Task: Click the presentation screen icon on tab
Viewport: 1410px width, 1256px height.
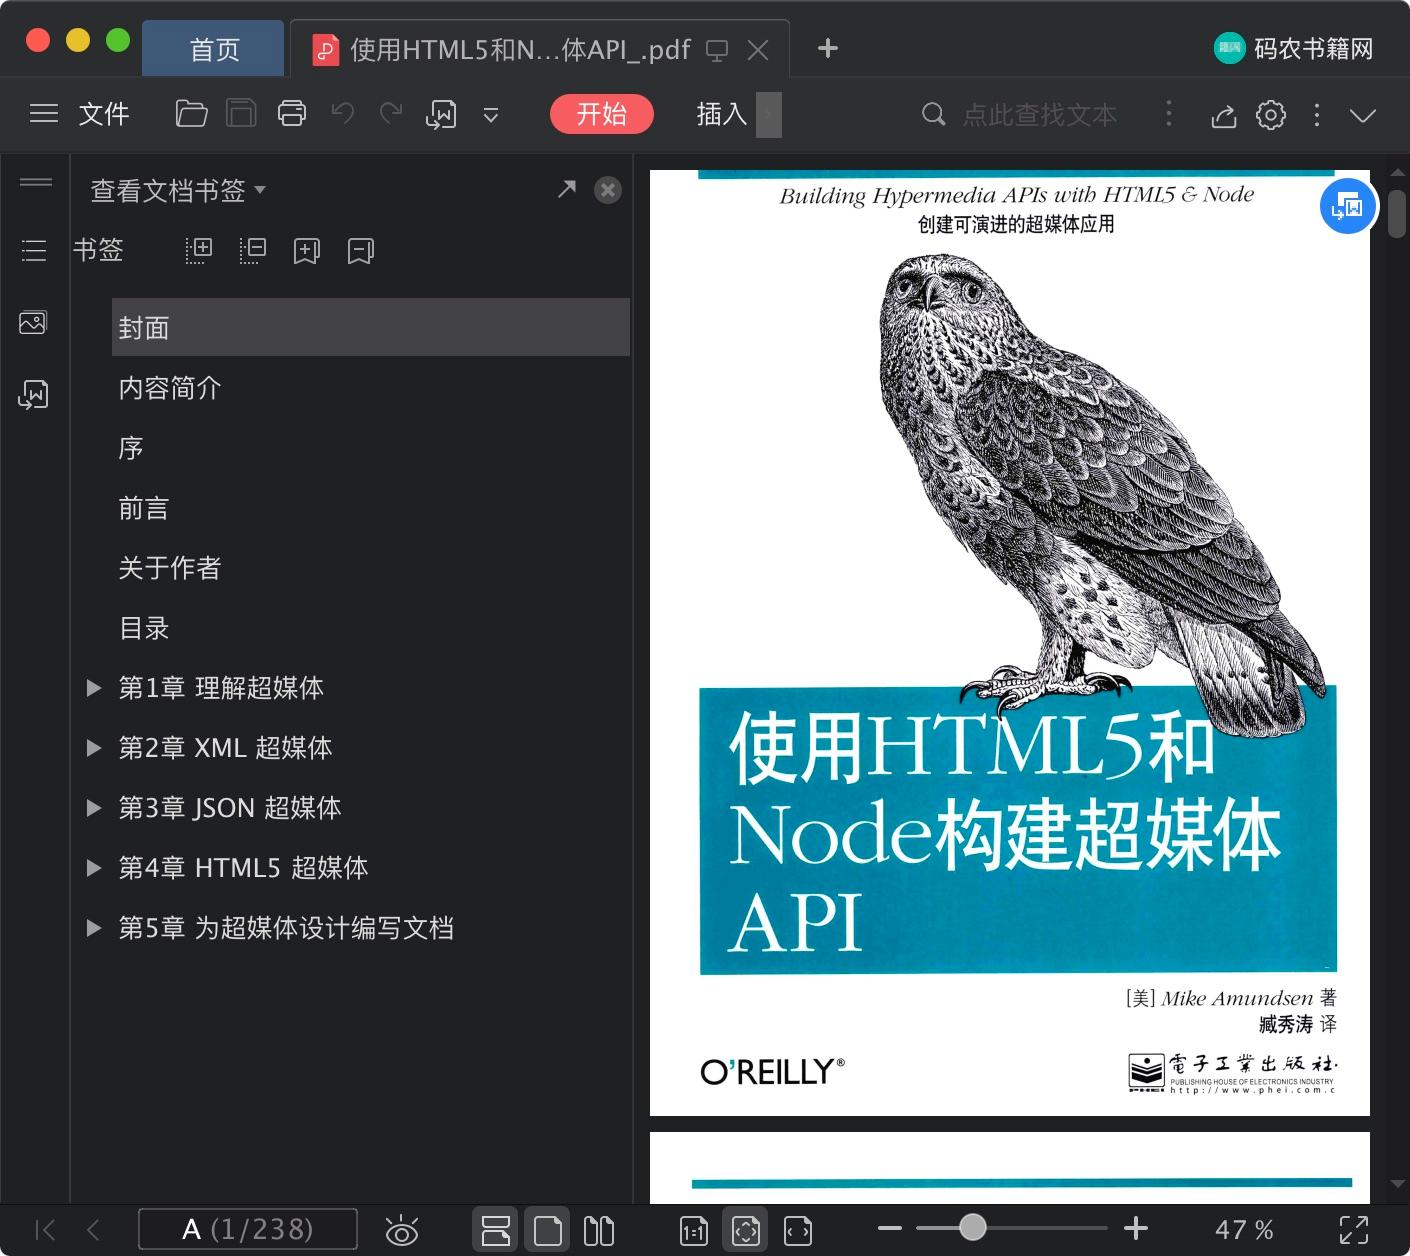Action: [x=717, y=50]
